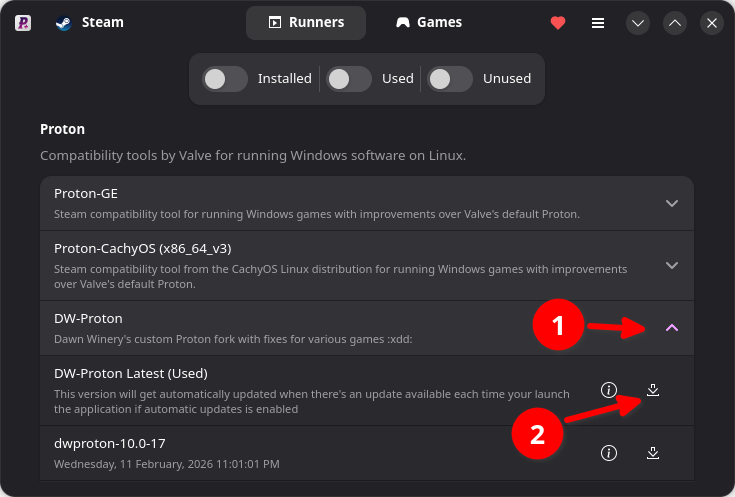The image size is (735, 497).
Task: Expand the Proton-CachyOS (x86_64_v3) row
Action: click(x=672, y=265)
